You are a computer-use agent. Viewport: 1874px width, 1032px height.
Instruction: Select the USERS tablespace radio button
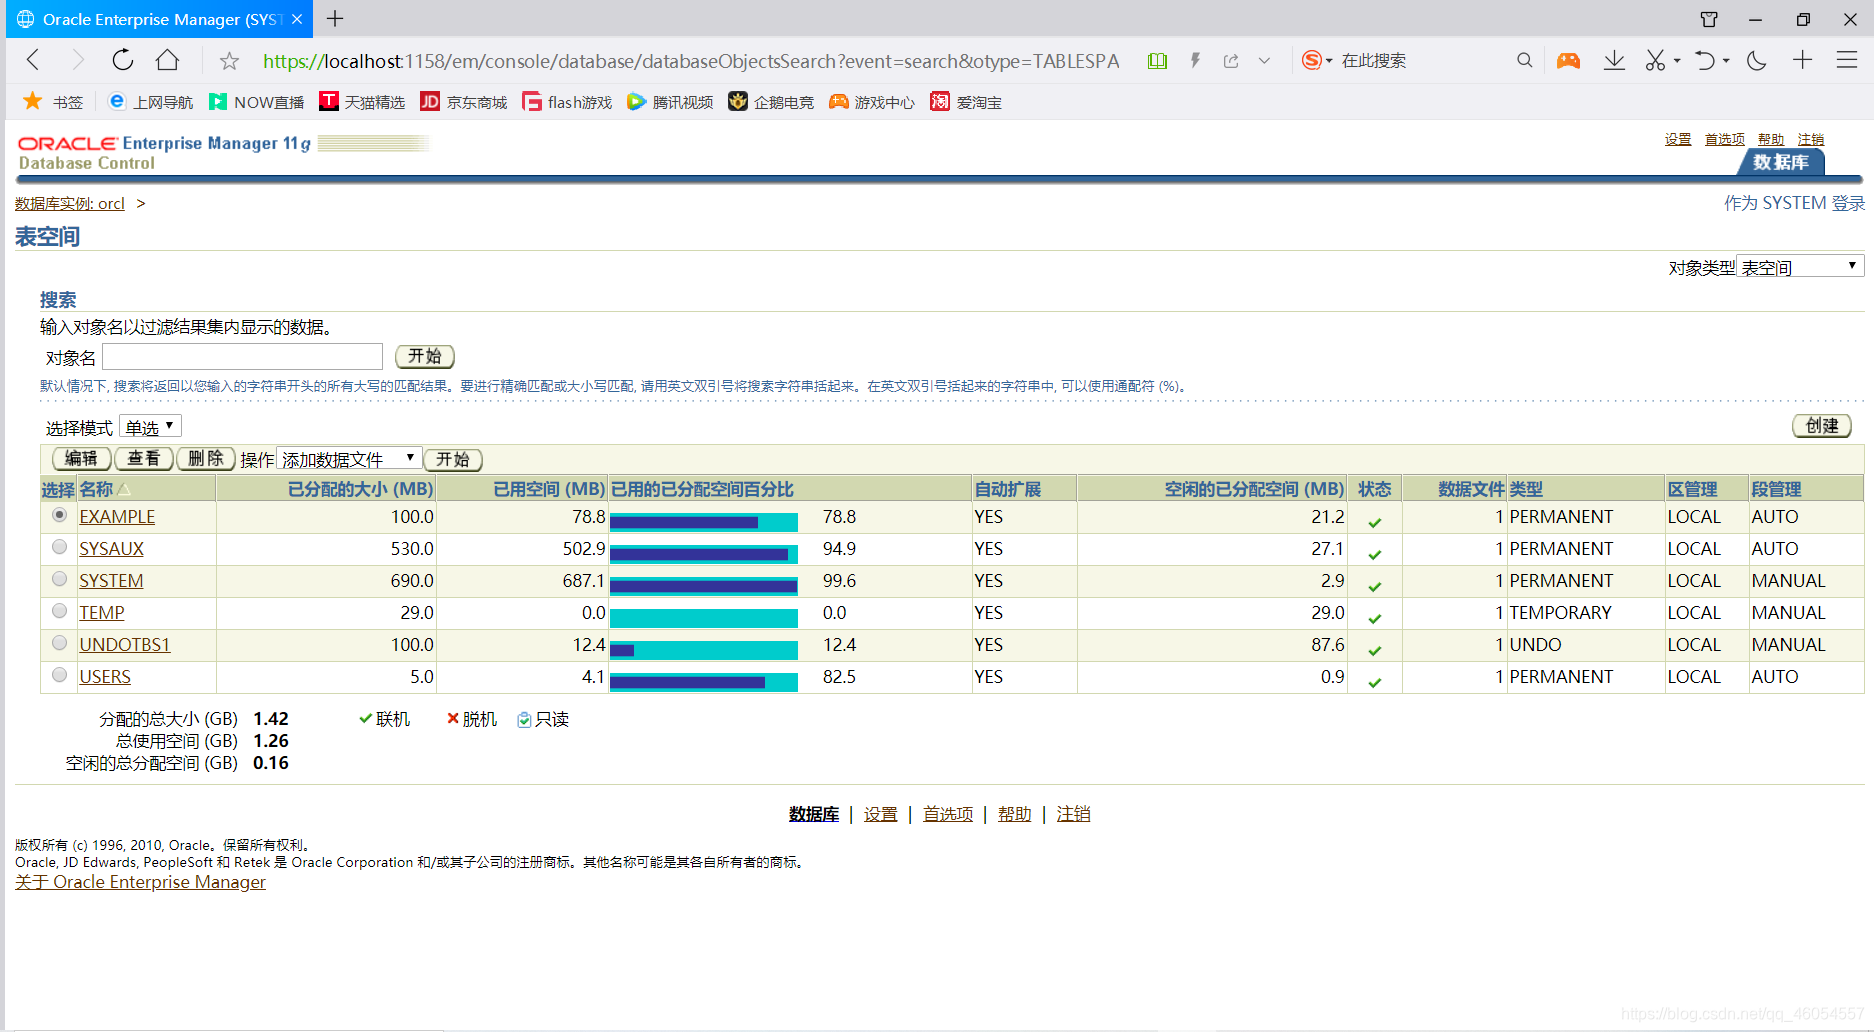[60, 675]
